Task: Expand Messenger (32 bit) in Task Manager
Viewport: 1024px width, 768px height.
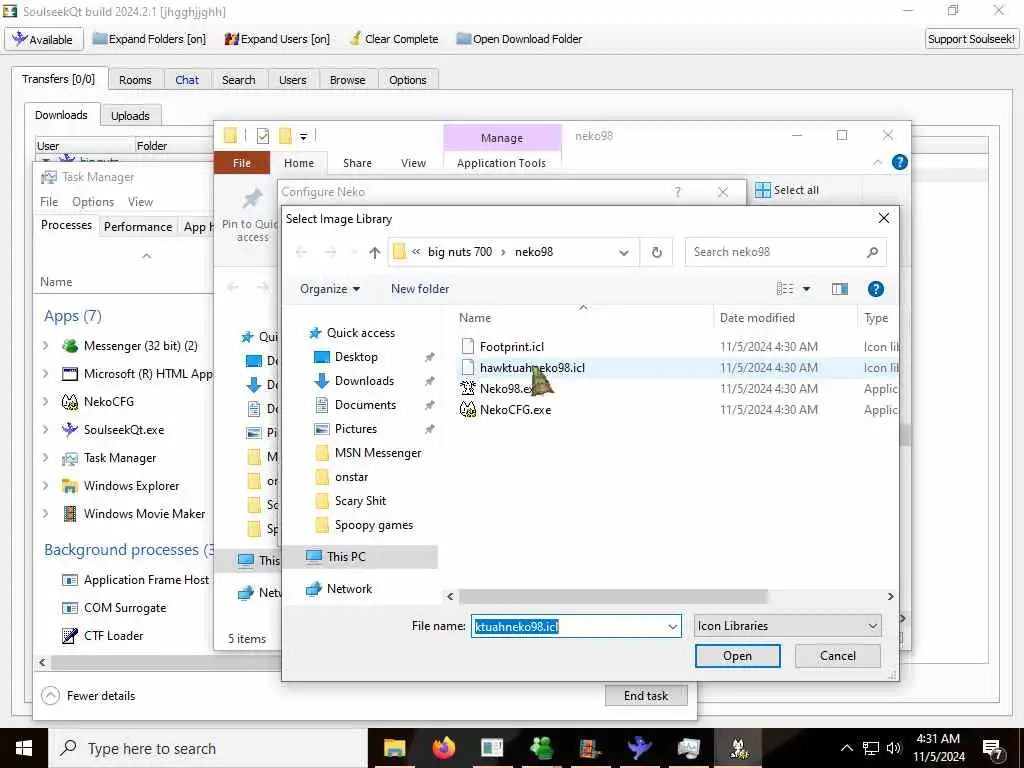Action: [46, 345]
